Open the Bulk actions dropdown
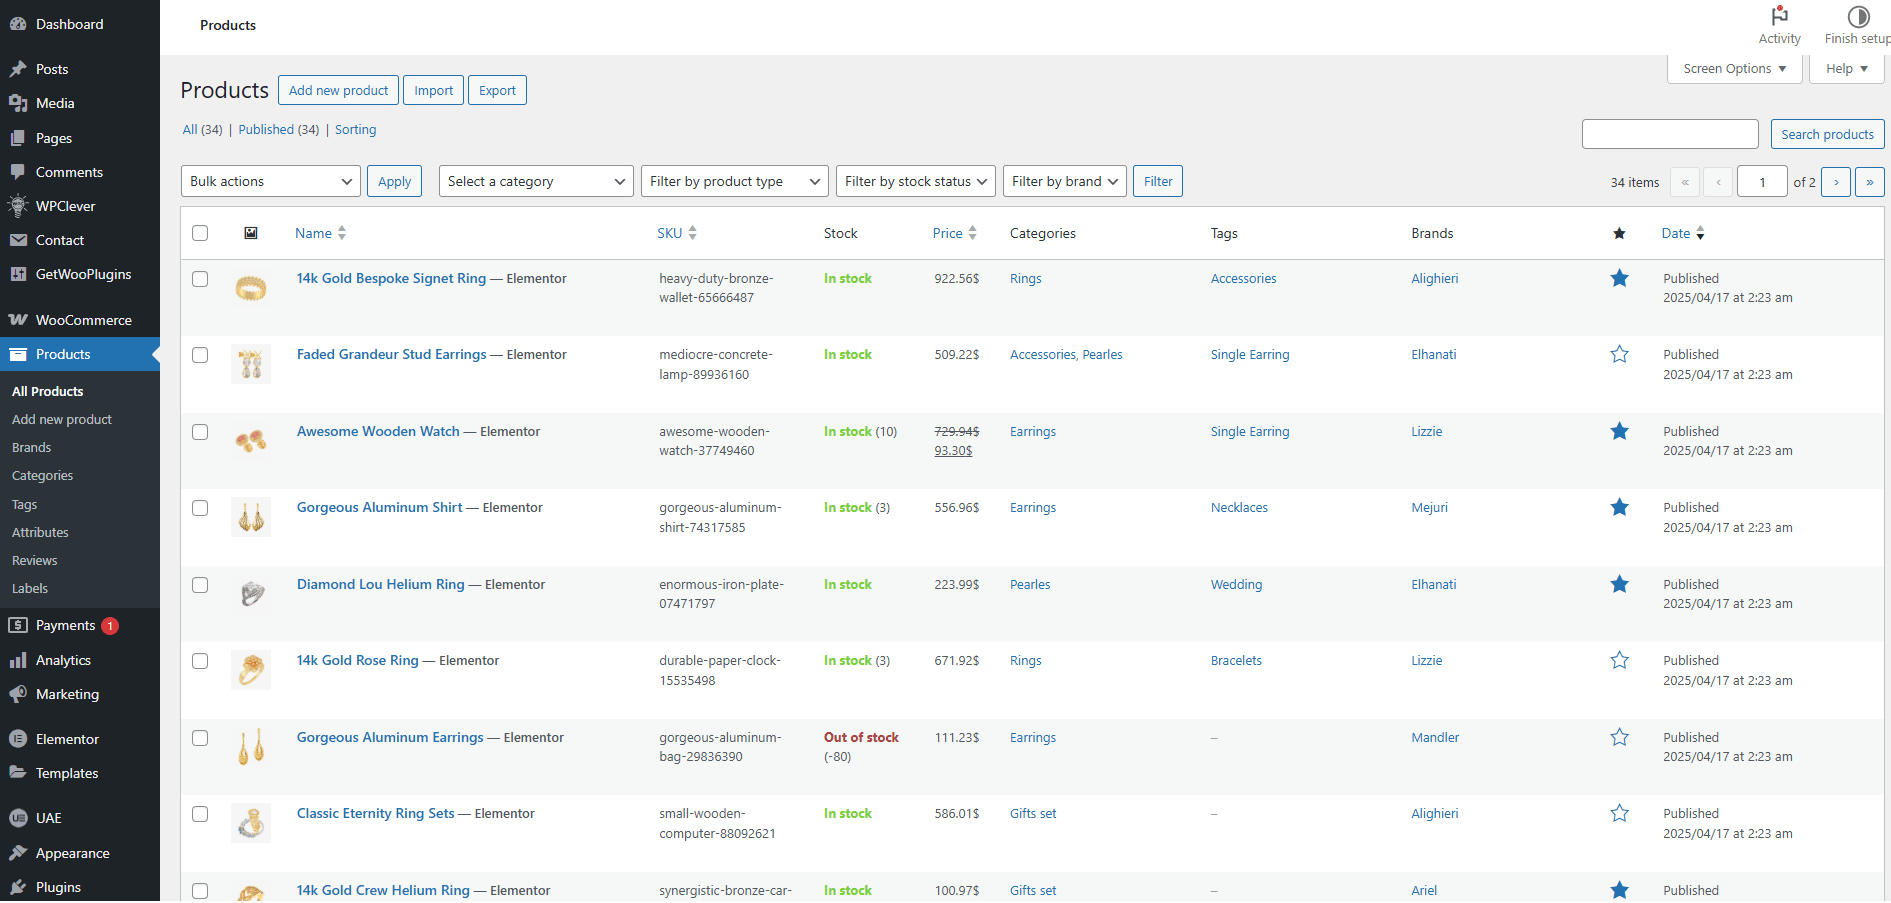The height and width of the screenshot is (903, 1891). pyautogui.click(x=270, y=182)
